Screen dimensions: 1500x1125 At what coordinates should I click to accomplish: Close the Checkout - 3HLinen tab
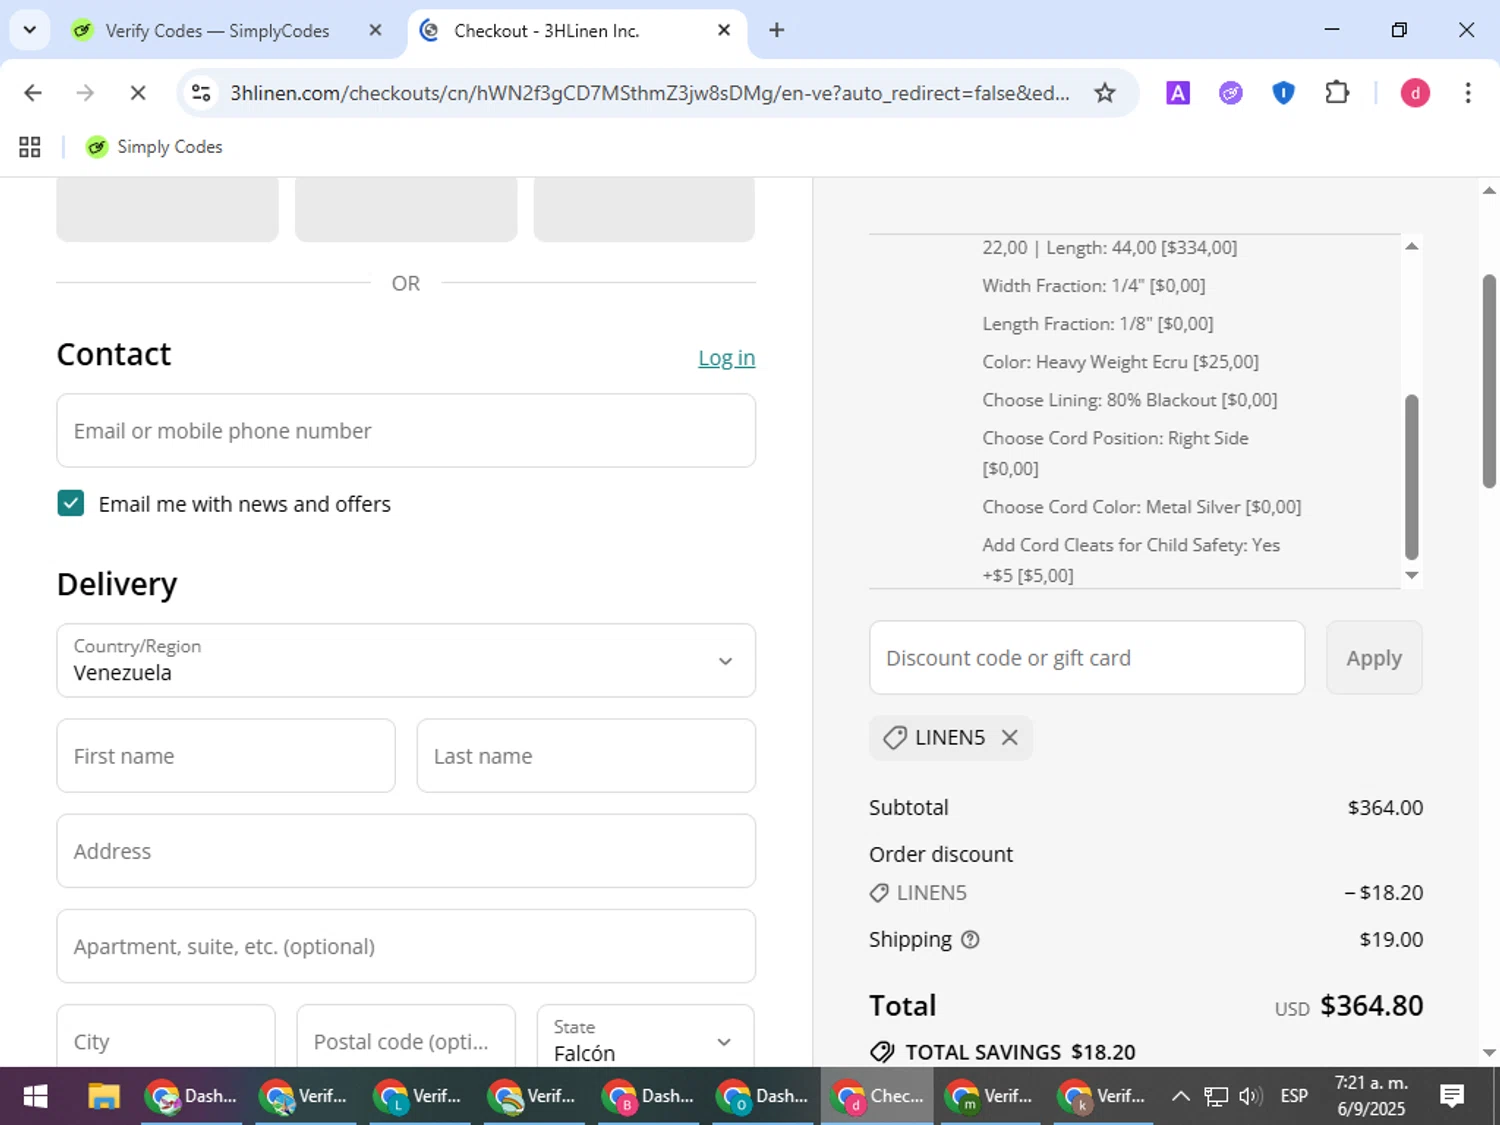(724, 30)
